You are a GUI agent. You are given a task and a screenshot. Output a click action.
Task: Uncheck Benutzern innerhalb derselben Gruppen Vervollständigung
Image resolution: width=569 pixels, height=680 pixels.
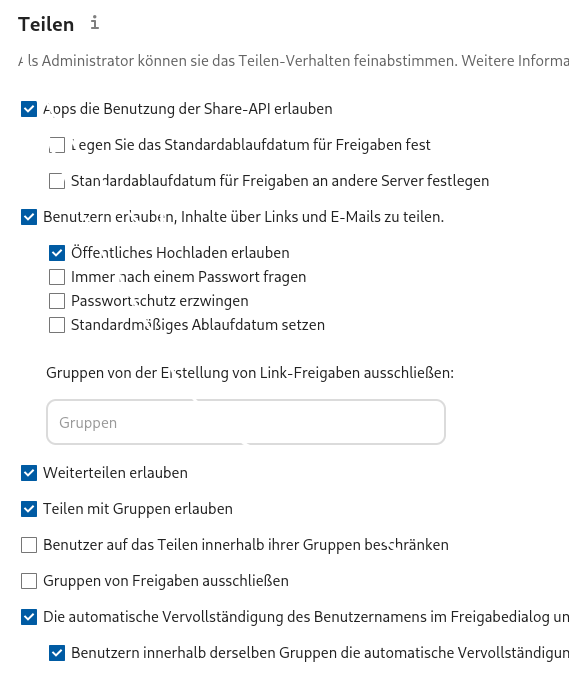point(57,653)
